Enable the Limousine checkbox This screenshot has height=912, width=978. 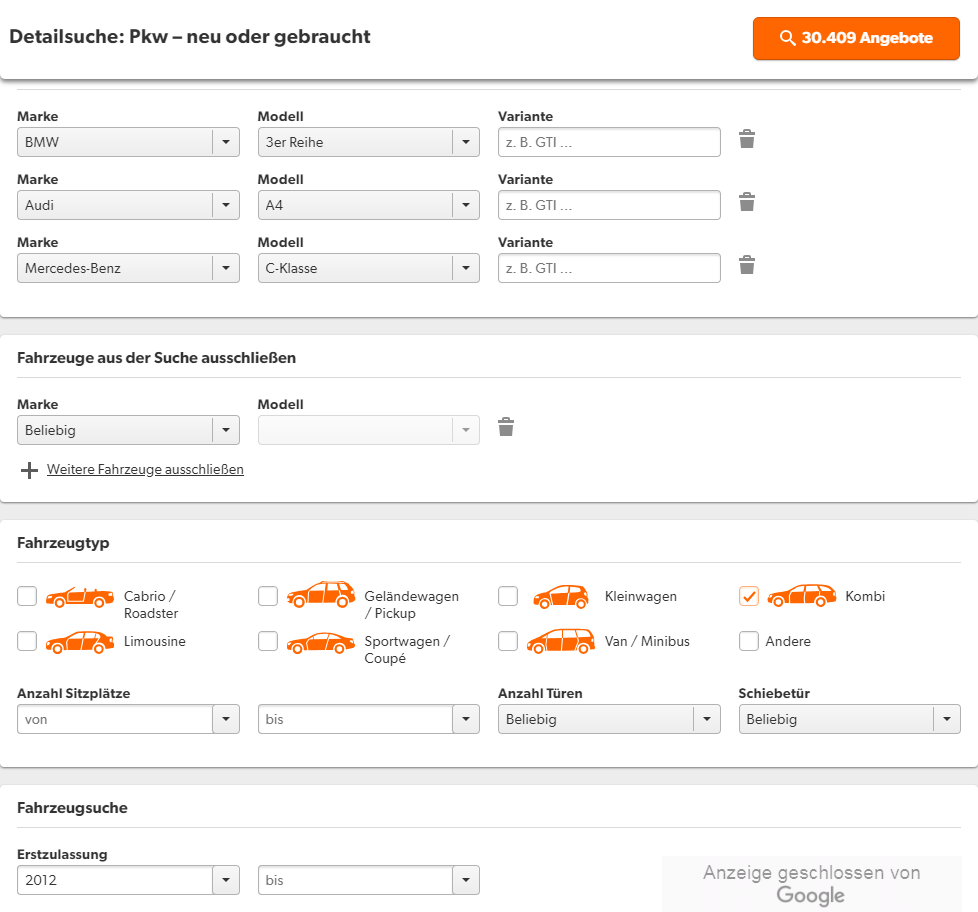point(27,641)
